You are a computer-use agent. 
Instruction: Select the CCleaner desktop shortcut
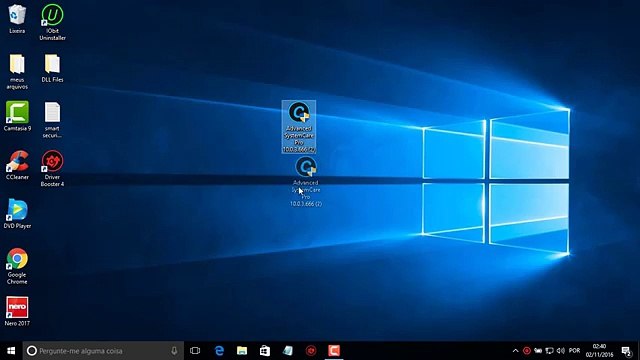(17, 165)
